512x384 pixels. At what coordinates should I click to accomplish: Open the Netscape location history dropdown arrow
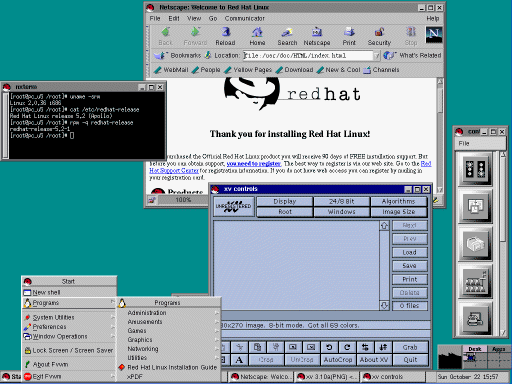pos(377,56)
